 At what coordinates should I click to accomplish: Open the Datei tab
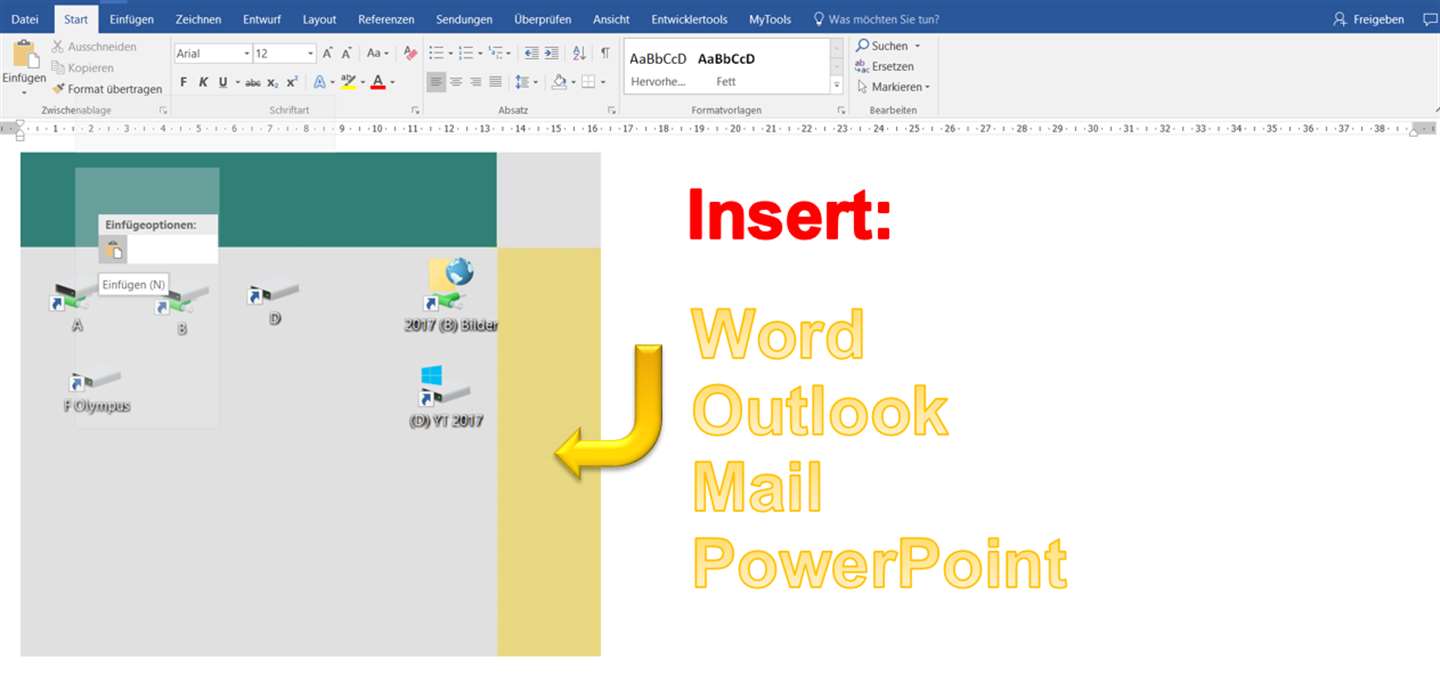coord(25,19)
